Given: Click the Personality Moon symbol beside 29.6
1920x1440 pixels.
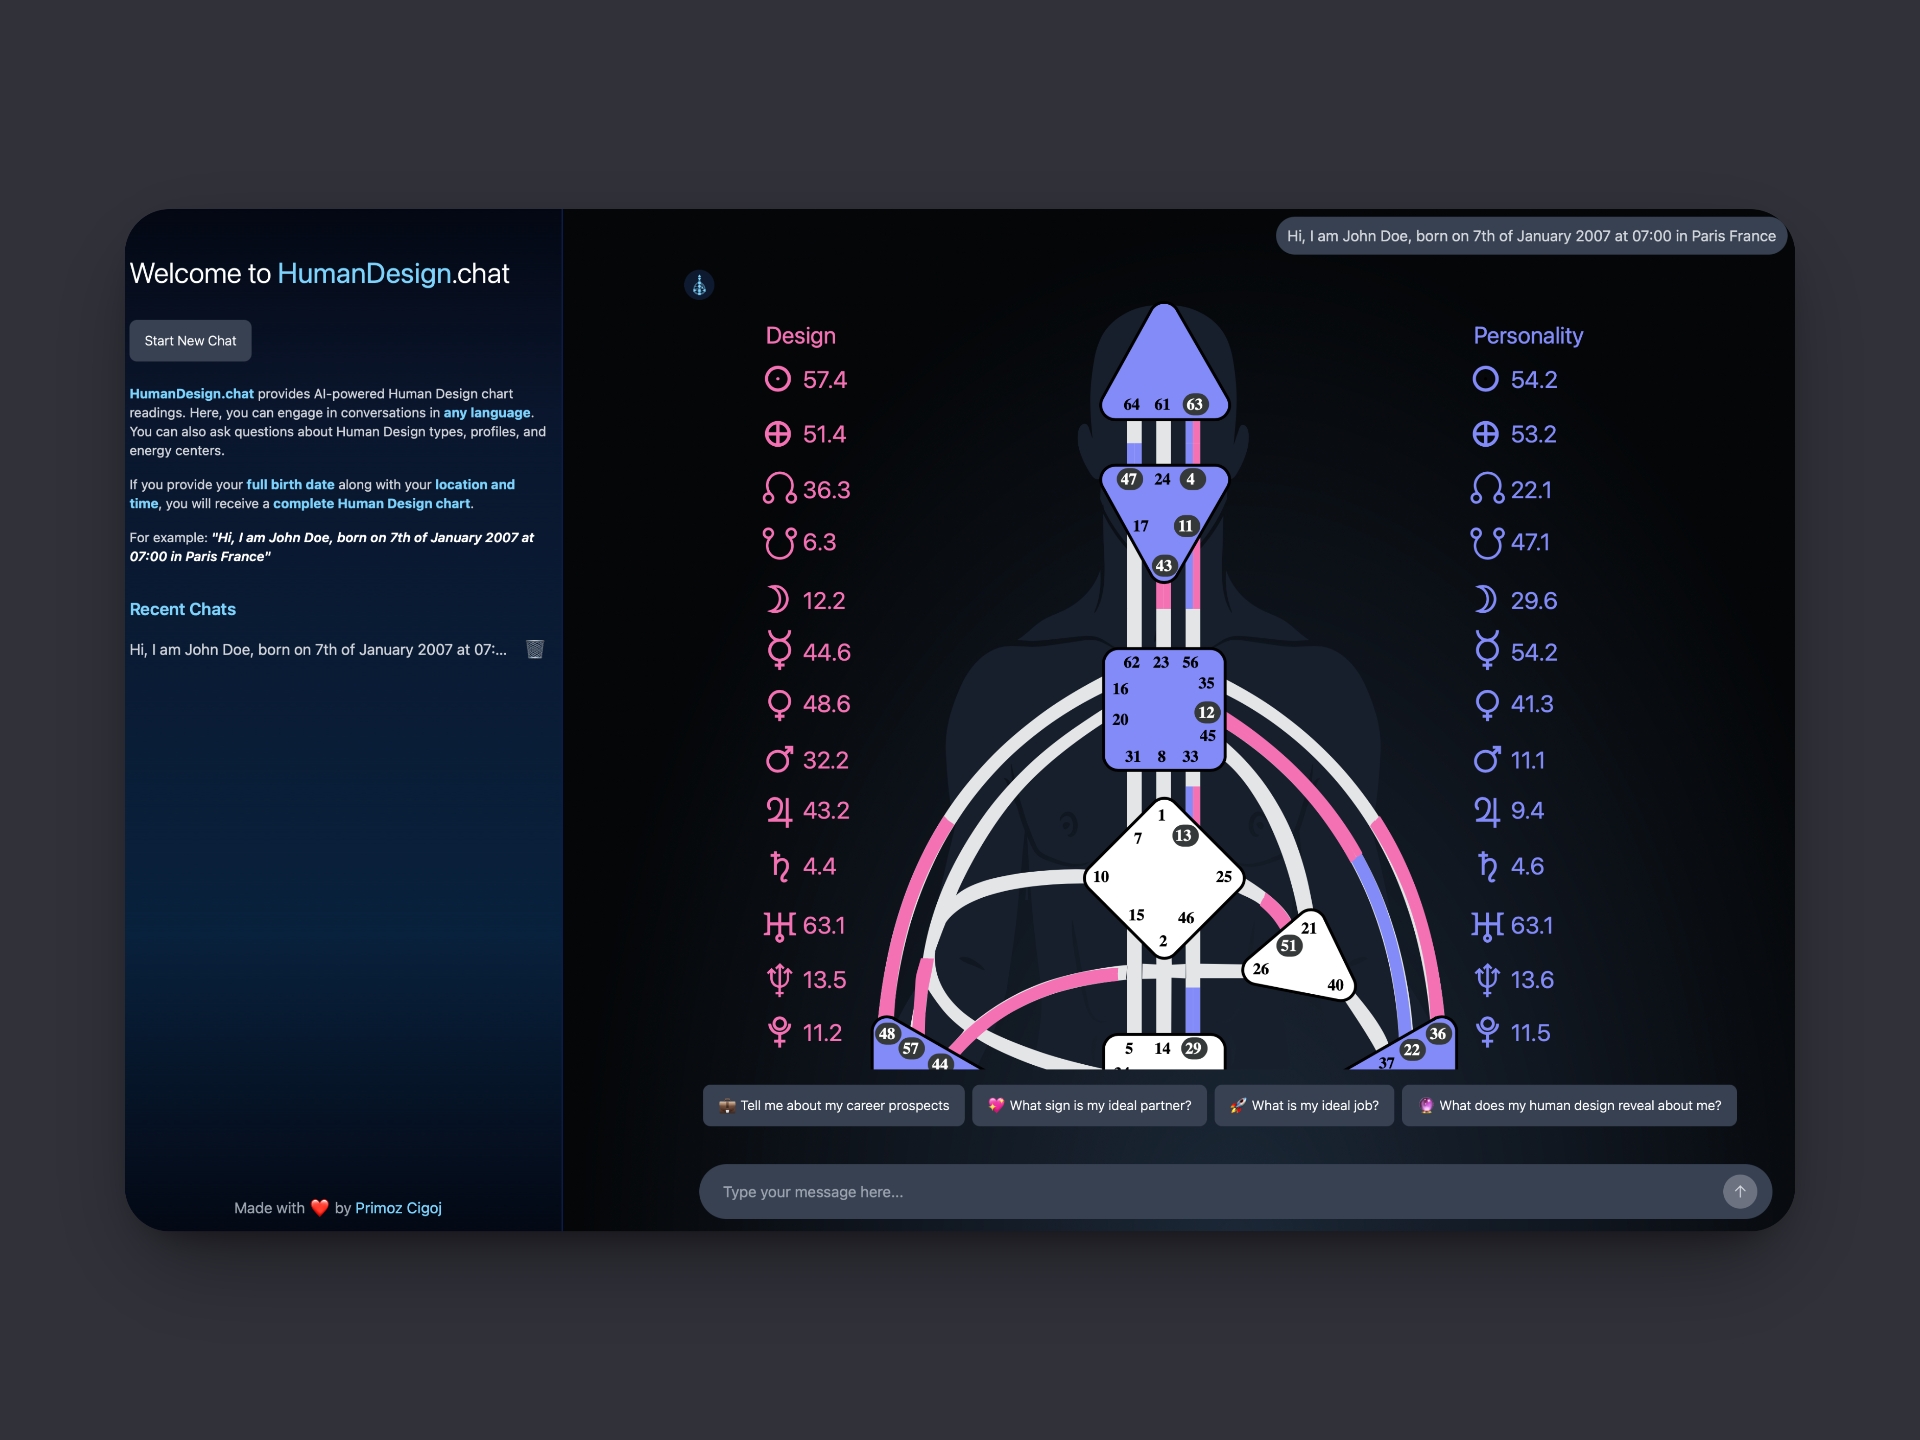Looking at the screenshot, I should coord(1486,599).
